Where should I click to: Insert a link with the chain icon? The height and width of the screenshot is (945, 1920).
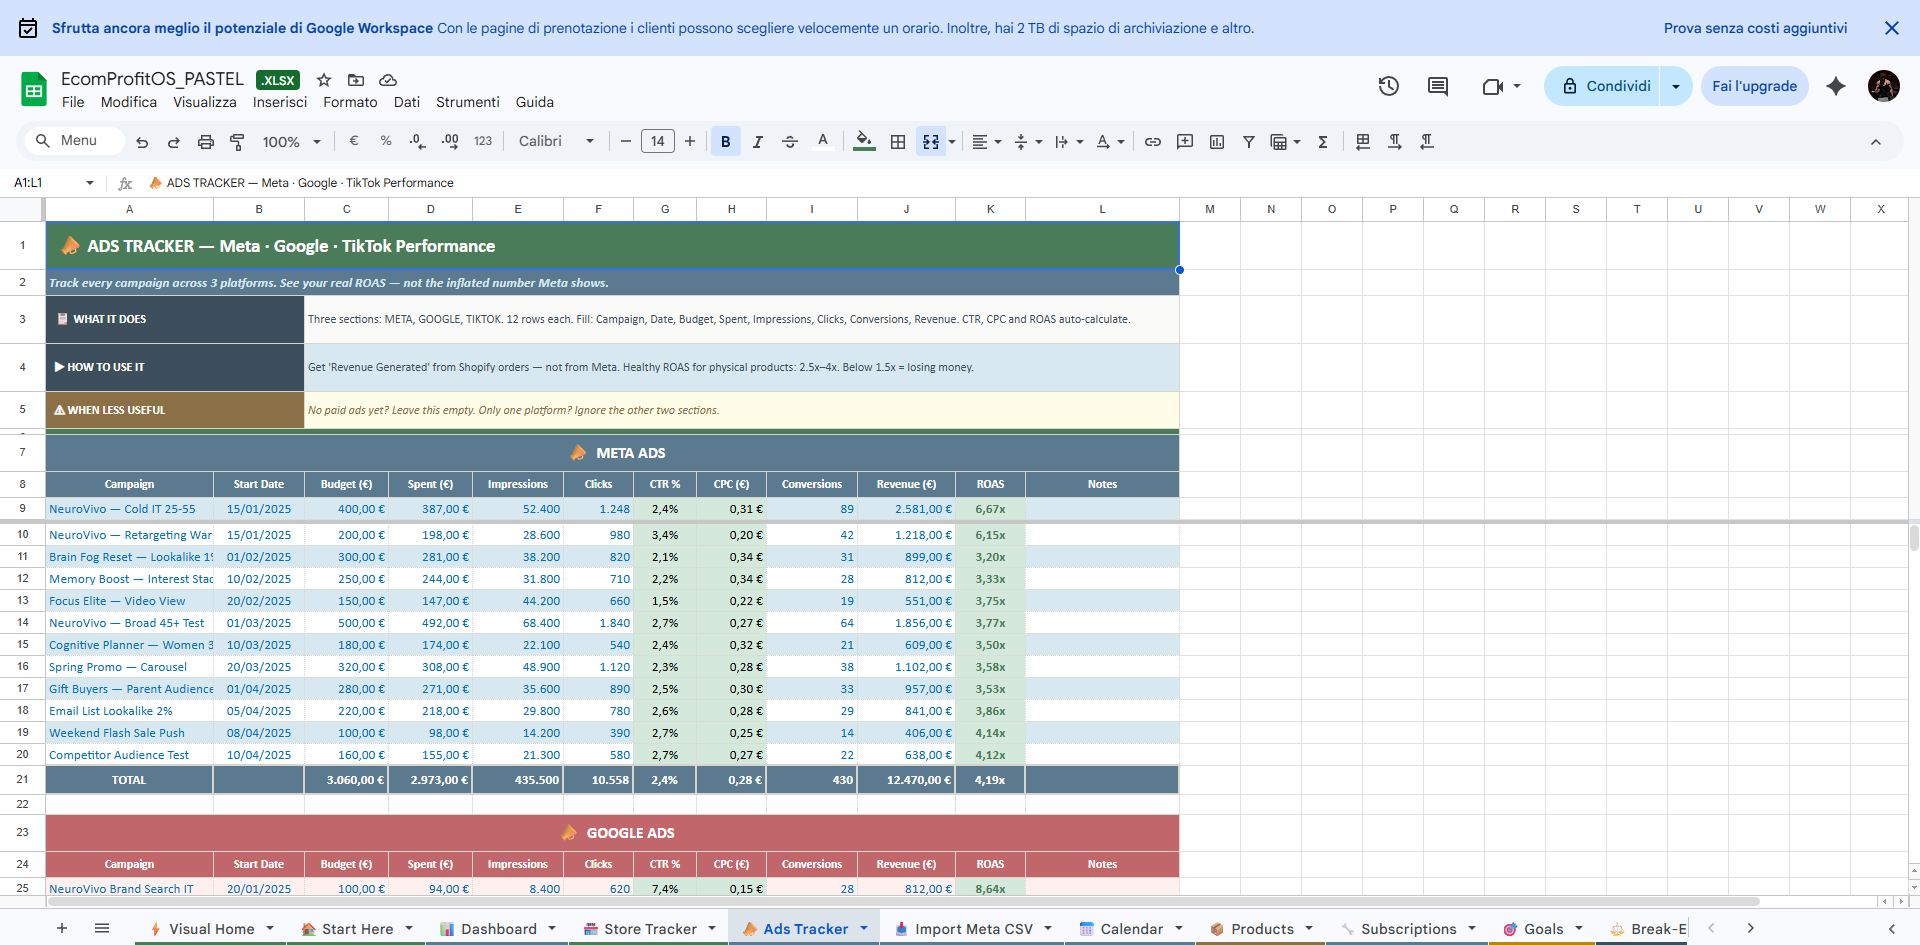pos(1153,141)
